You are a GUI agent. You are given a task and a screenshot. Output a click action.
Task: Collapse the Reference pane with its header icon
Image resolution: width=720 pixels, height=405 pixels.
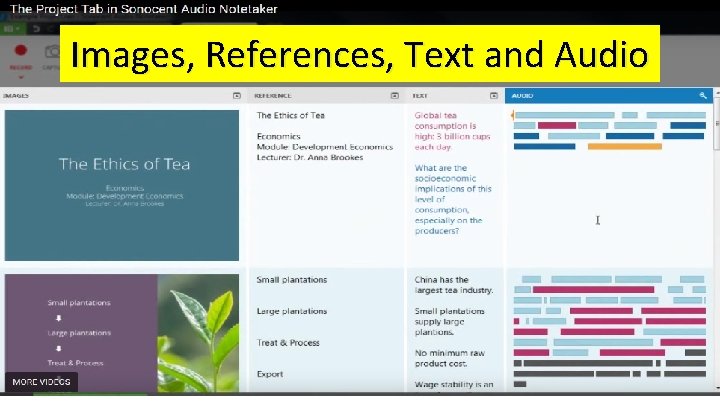(394, 96)
